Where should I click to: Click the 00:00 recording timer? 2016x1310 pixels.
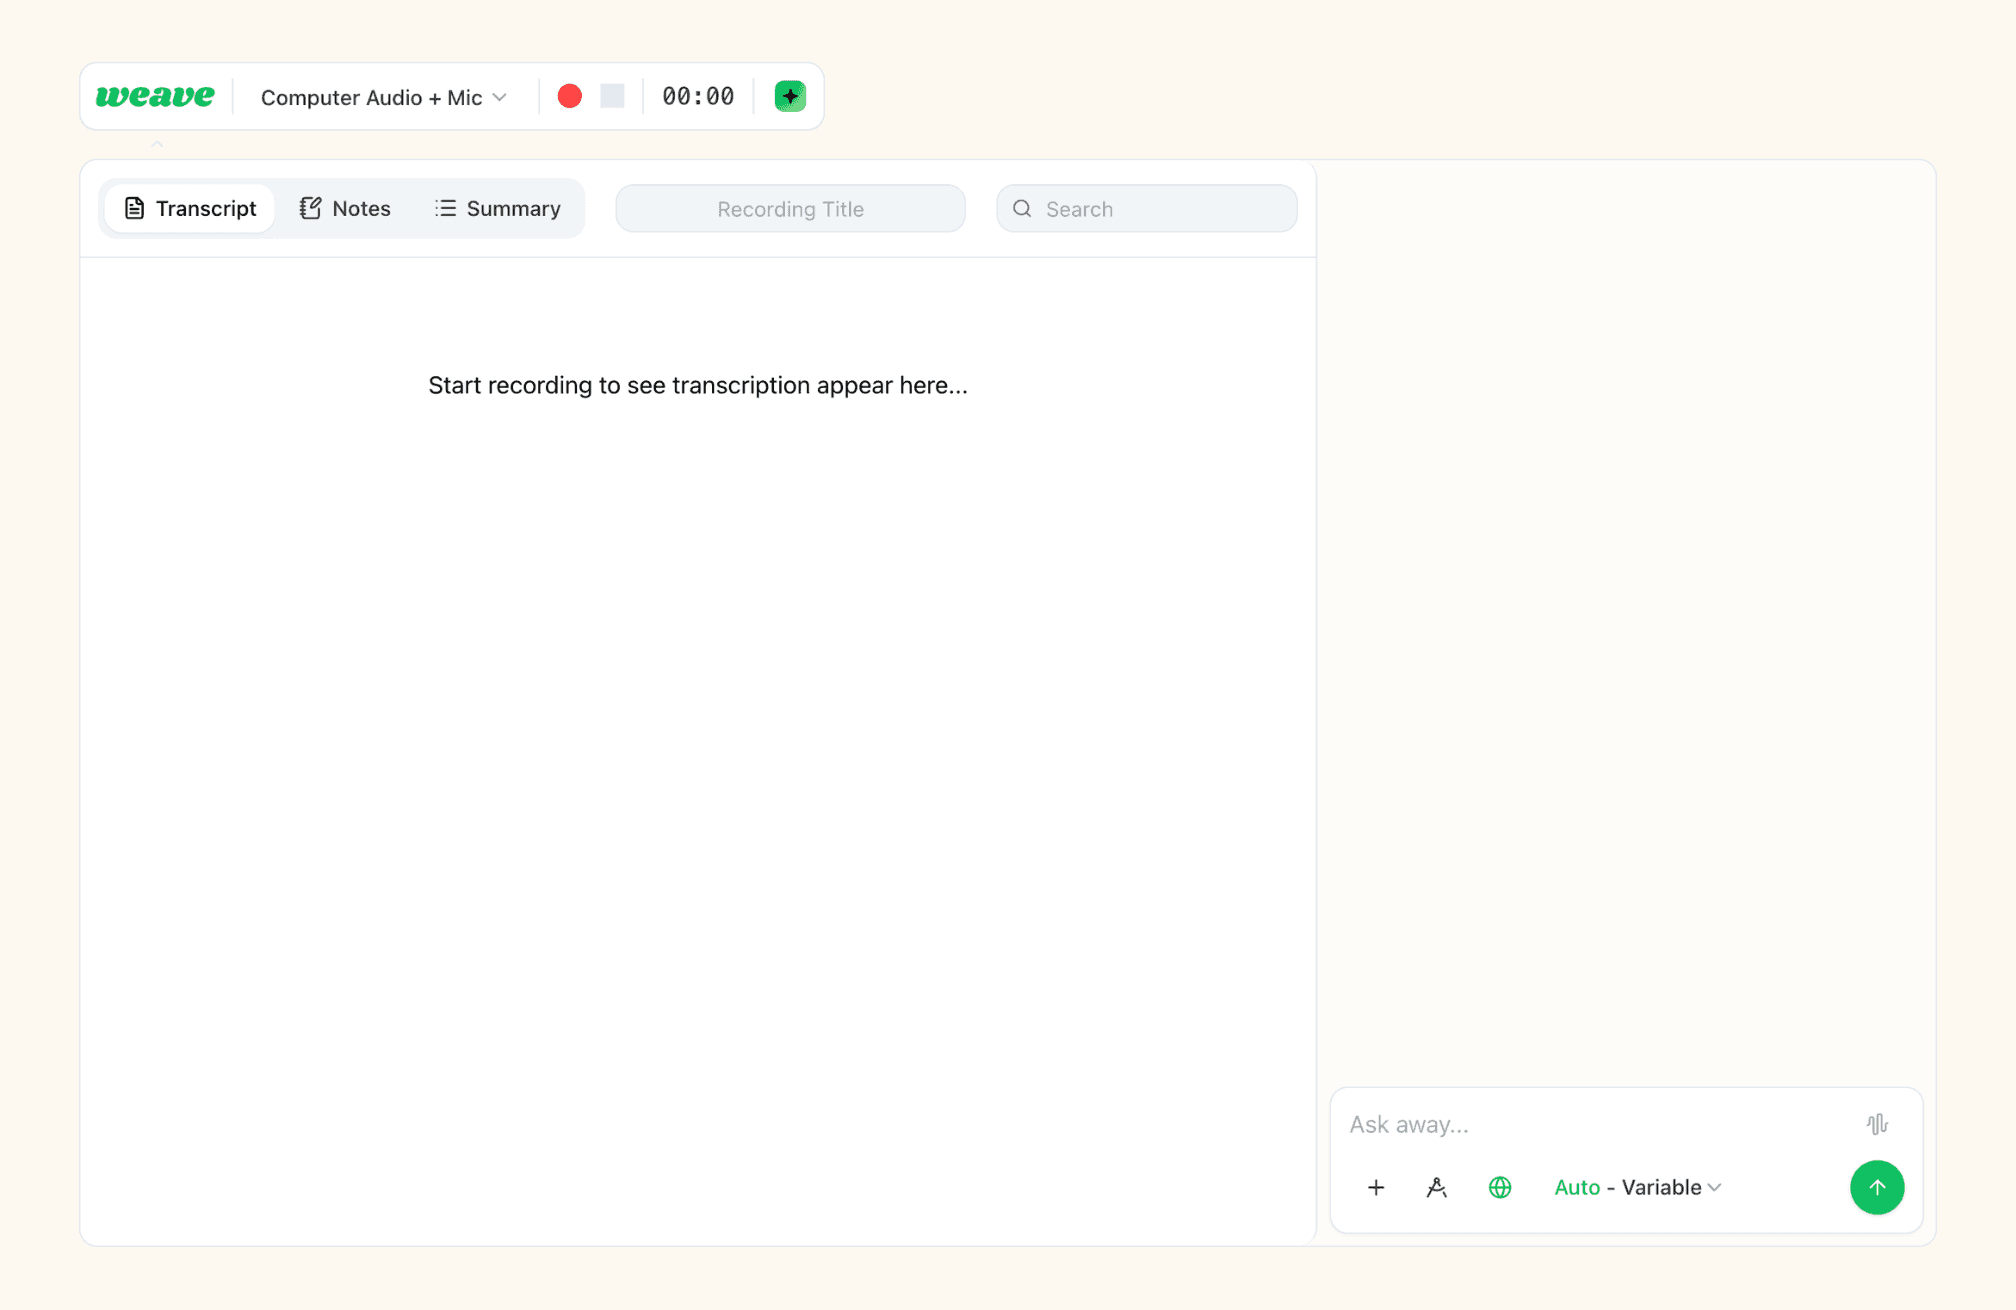coord(698,96)
